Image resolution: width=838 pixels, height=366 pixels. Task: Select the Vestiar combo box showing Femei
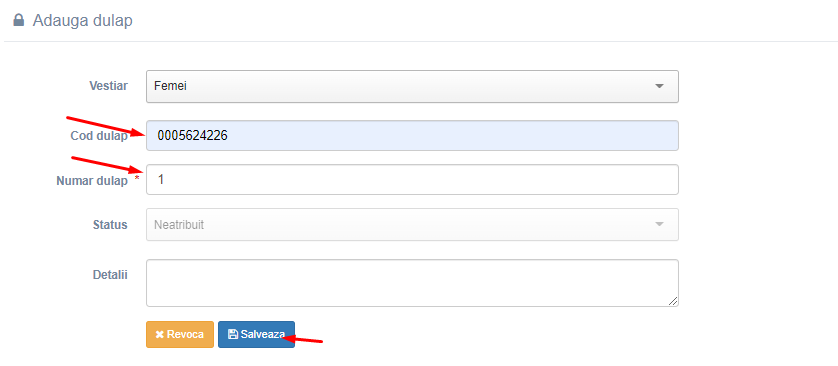pos(412,86)
